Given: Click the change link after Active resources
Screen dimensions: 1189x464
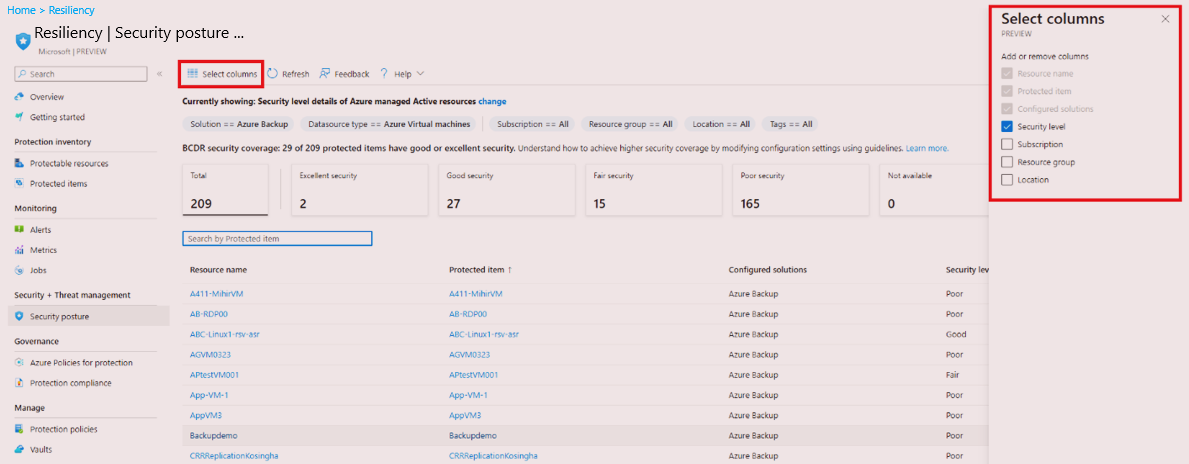Looking at the screenshot, I should pyautogui.click(x=492, y=101).
